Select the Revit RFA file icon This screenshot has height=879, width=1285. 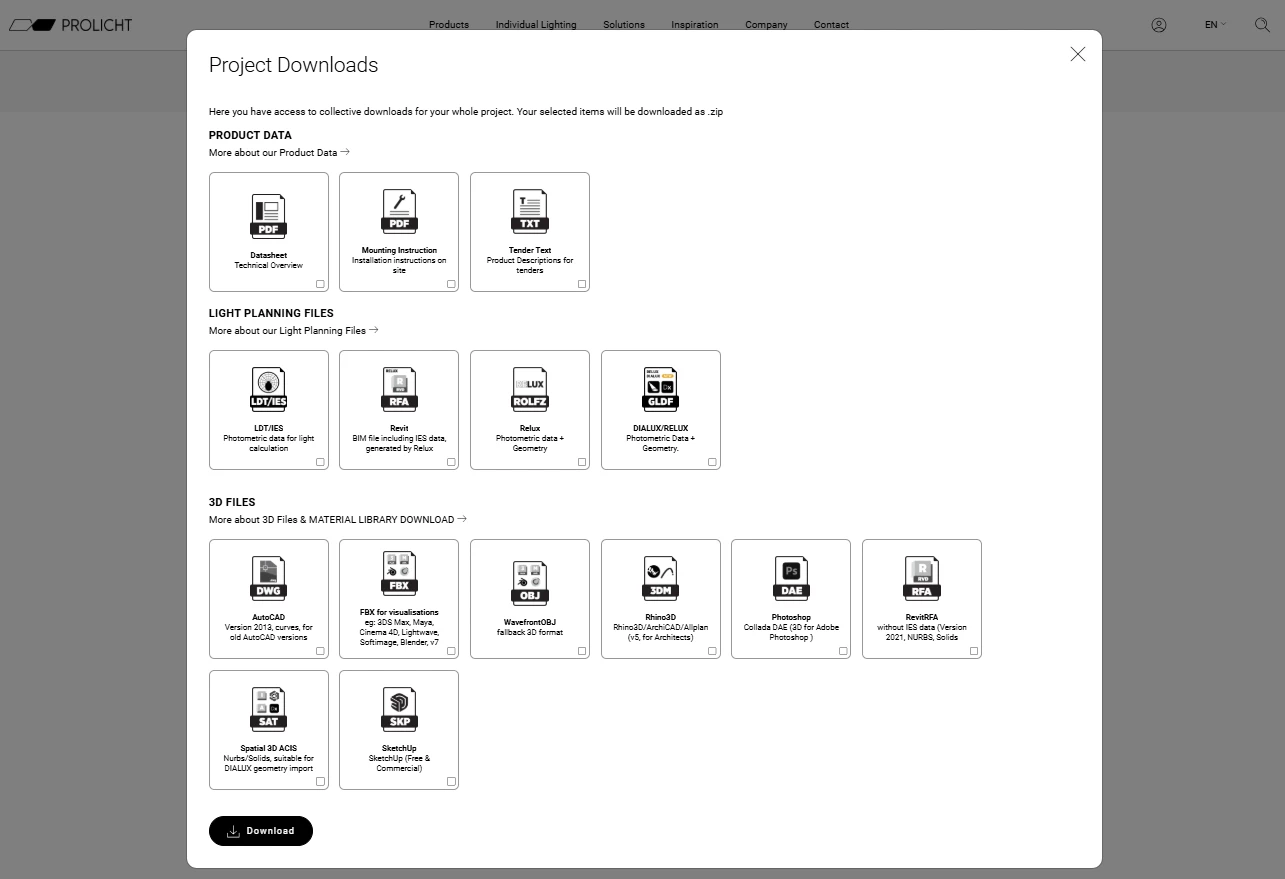398,389
